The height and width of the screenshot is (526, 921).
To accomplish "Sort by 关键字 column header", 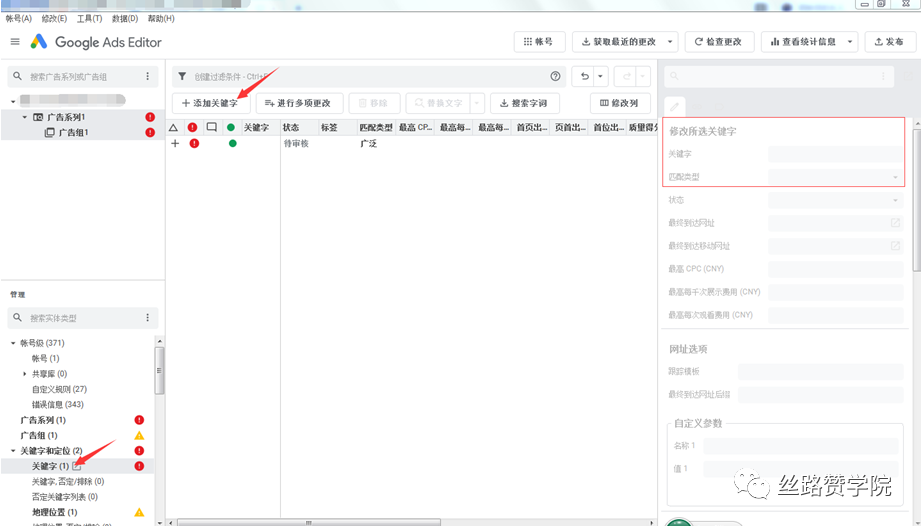I will (x=257, y=127).
